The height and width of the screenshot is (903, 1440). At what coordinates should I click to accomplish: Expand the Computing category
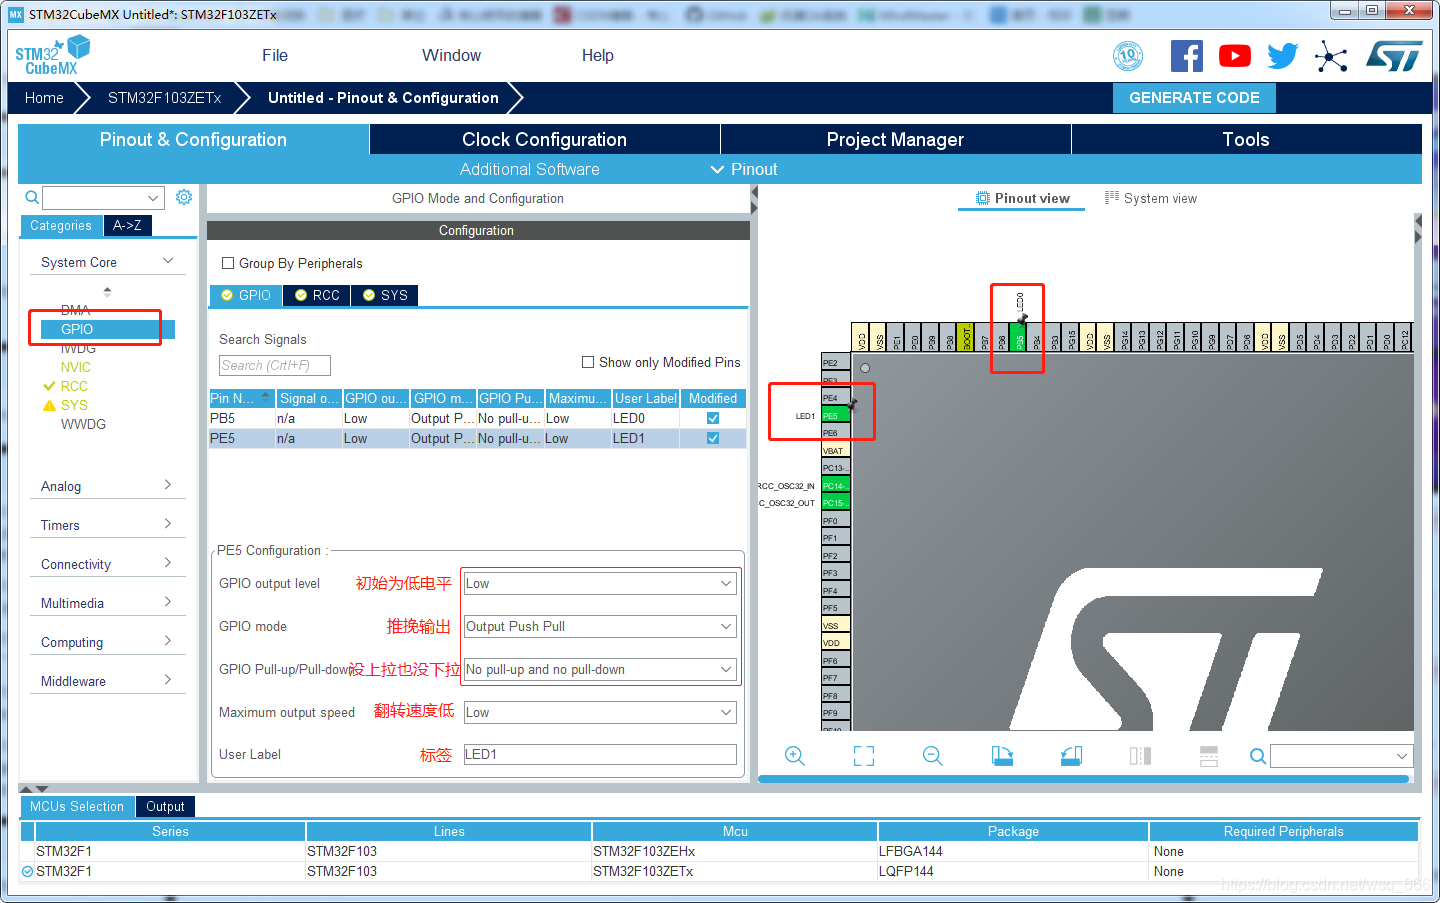[x=168, y=641]
